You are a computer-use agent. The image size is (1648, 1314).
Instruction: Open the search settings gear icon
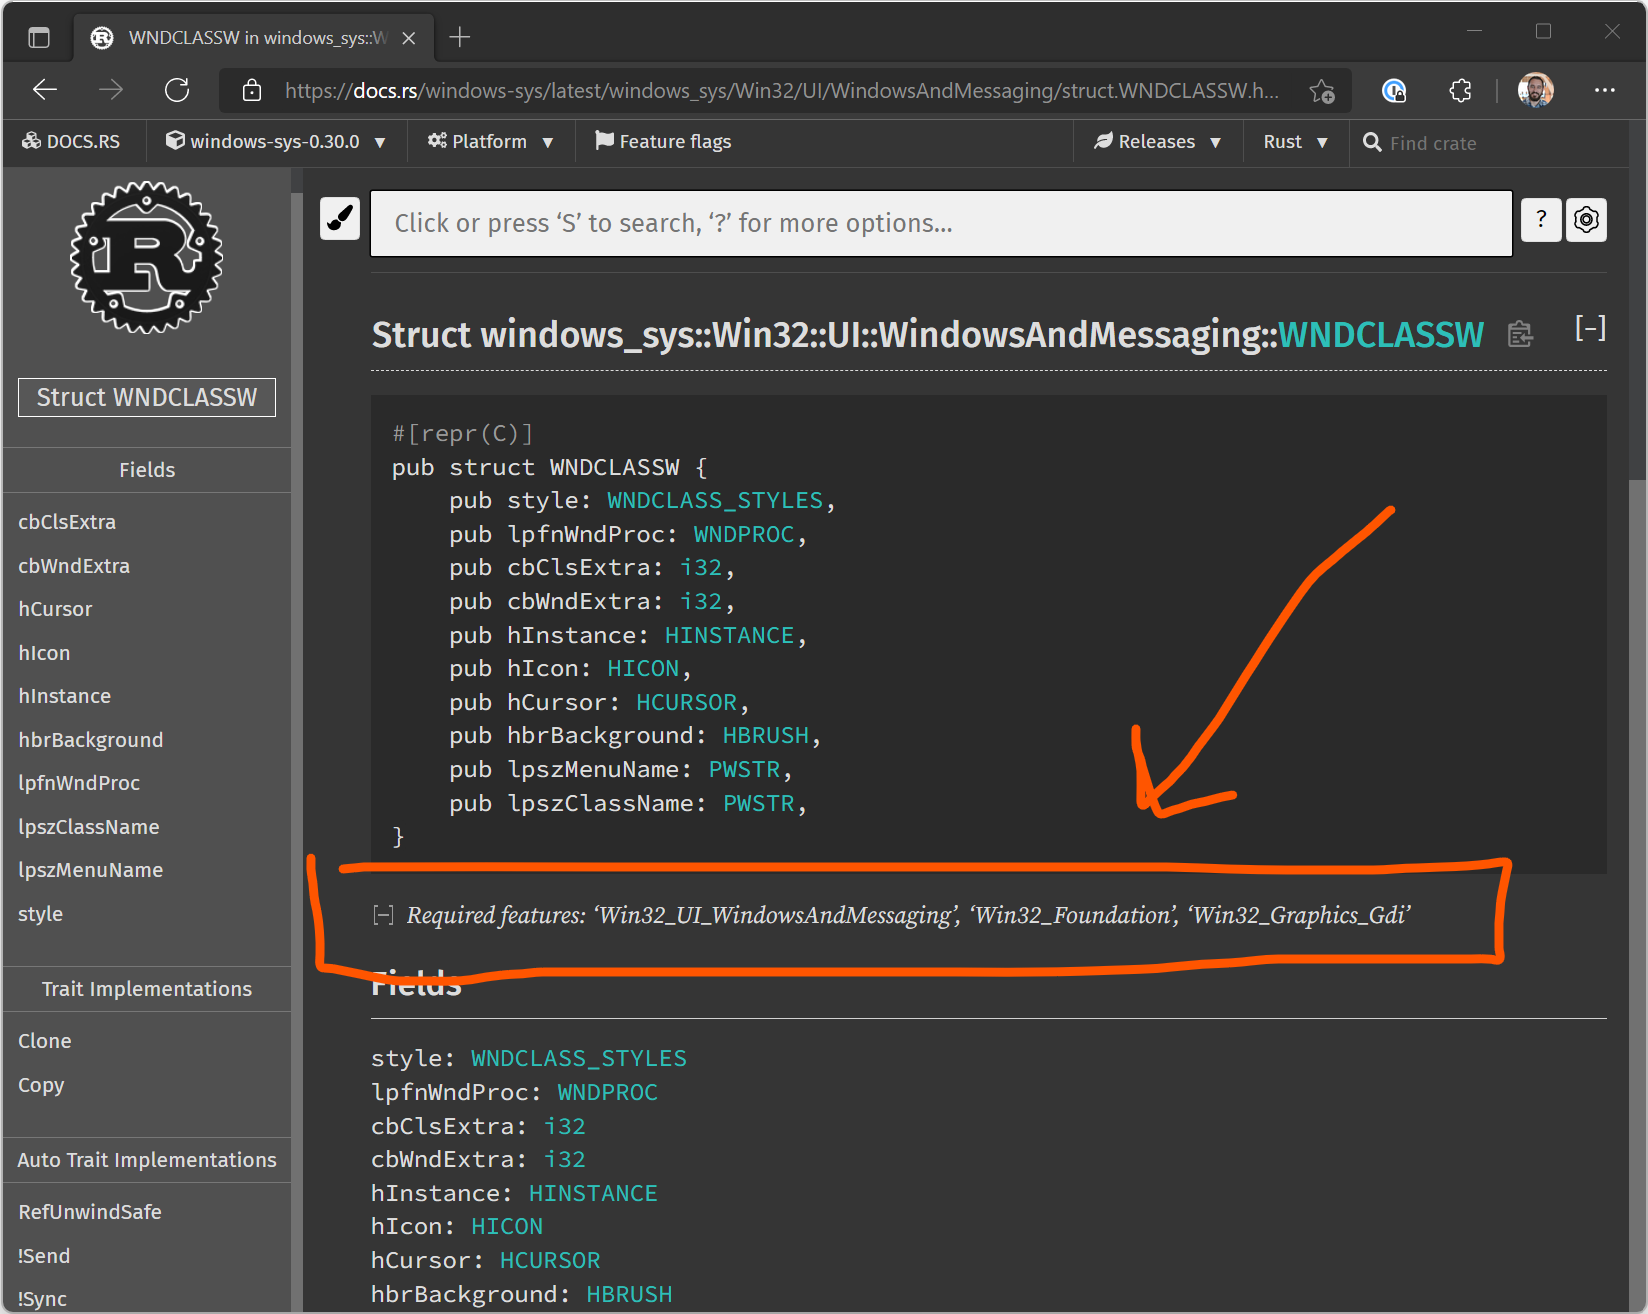pos(1585,220)
